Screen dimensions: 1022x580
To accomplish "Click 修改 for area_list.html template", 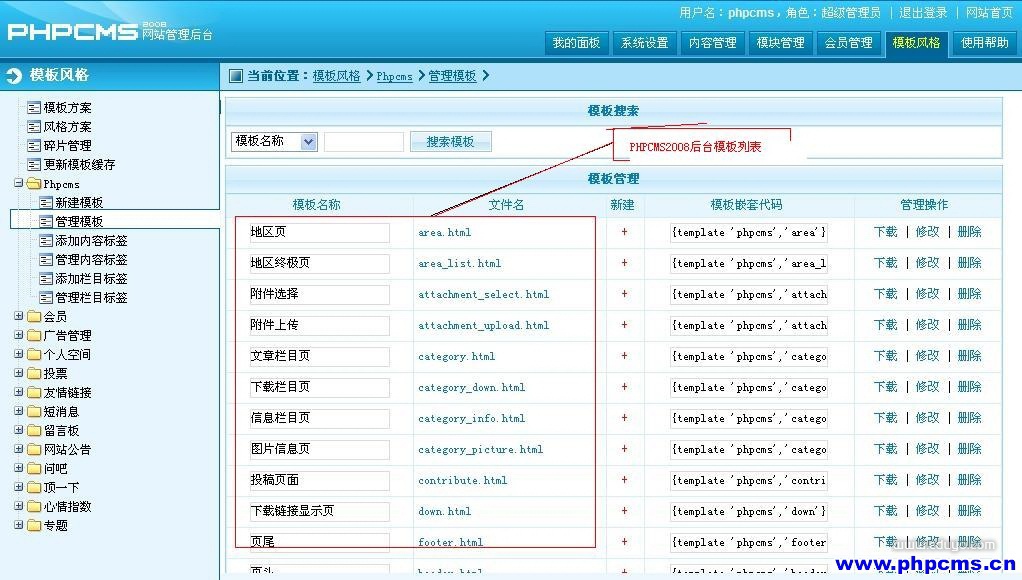I will (x=927, y=263).
